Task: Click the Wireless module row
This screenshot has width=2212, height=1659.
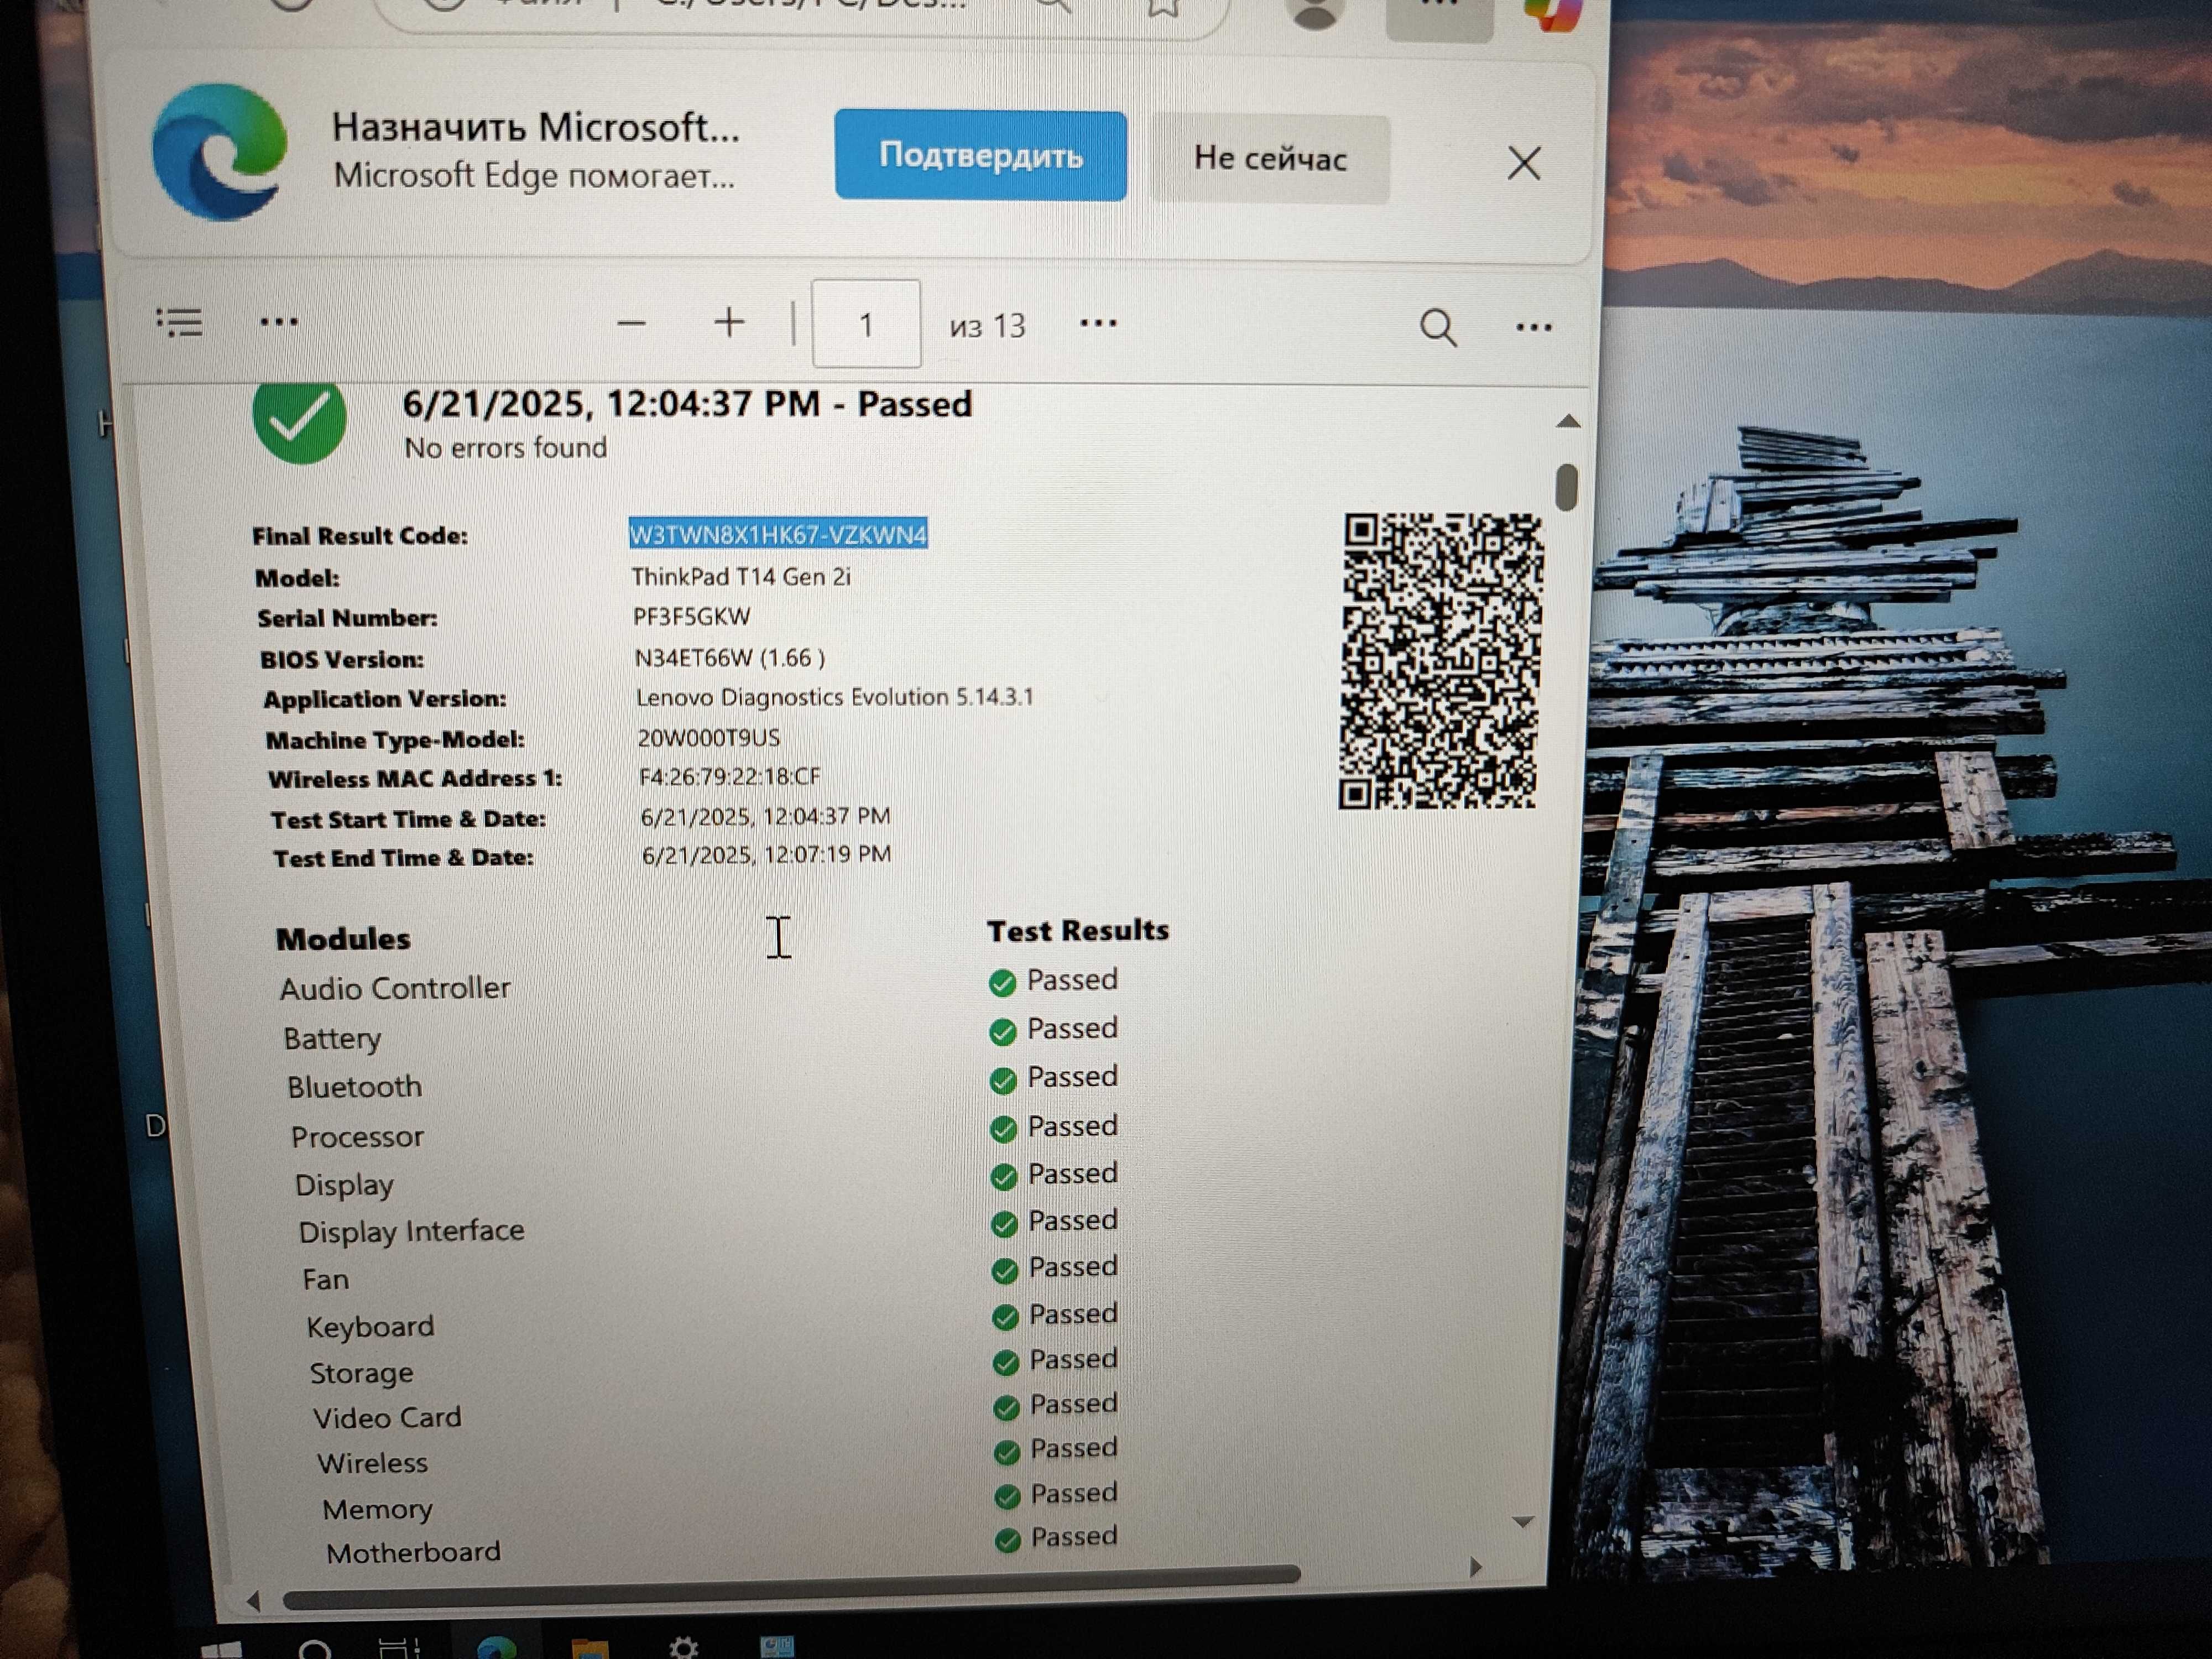Action: coord(372,1464)
